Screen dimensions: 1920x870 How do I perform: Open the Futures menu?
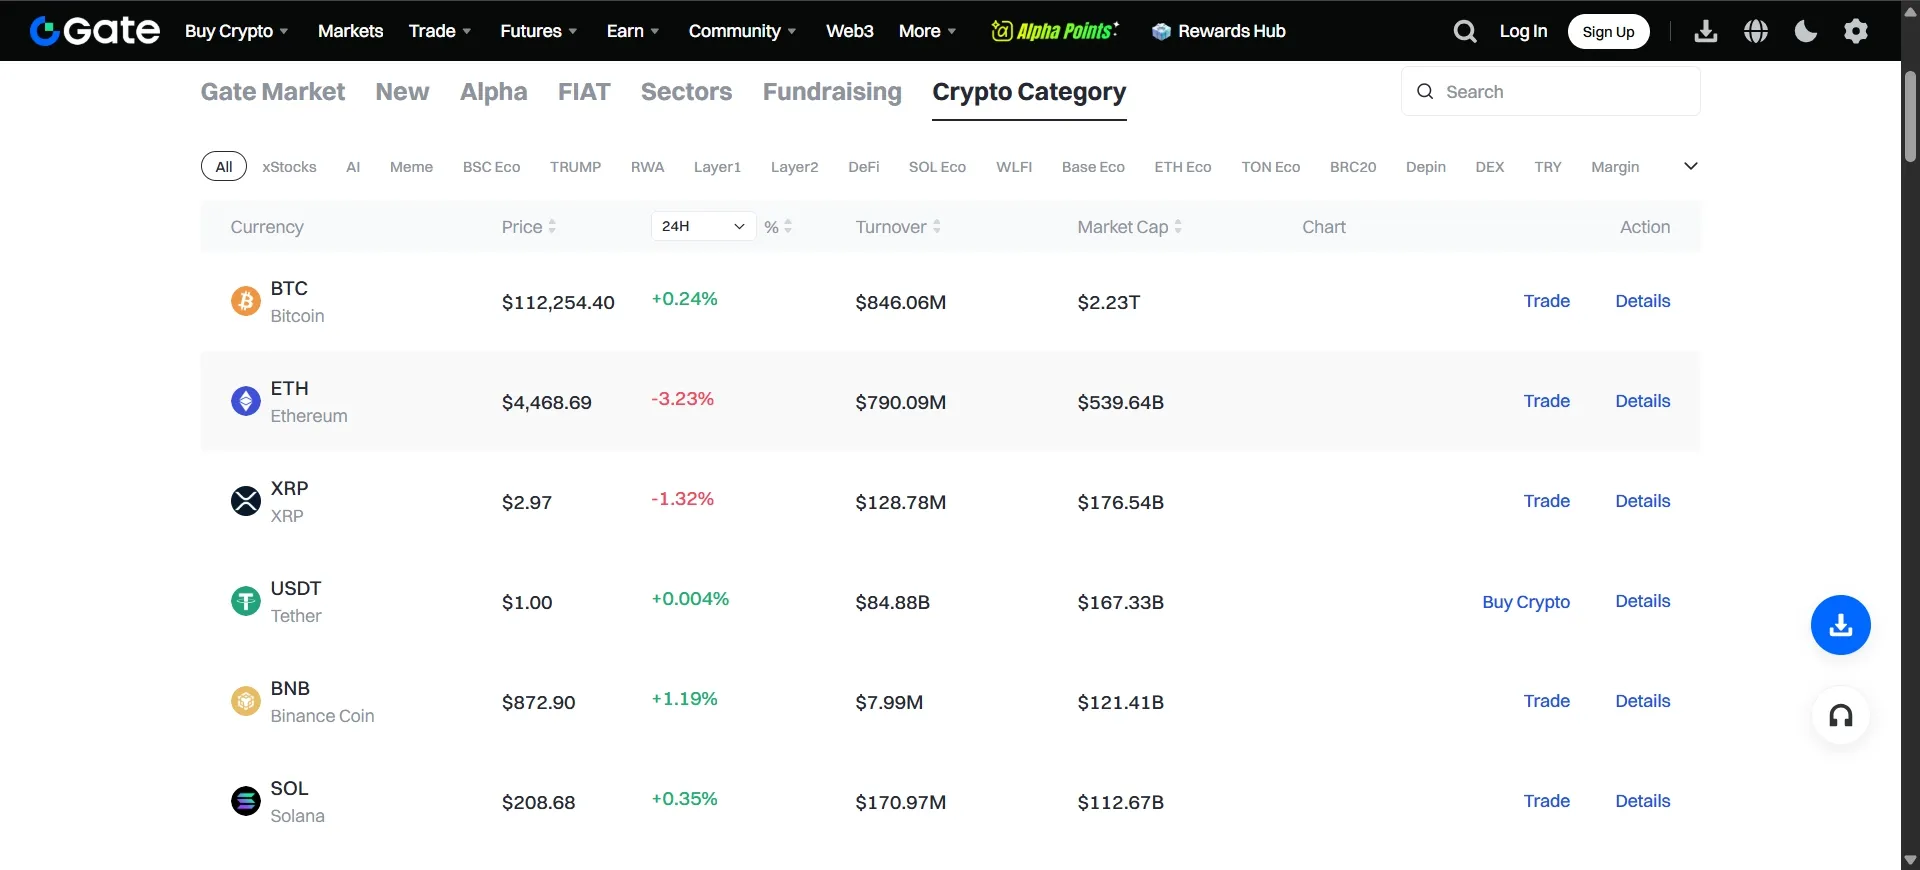pos(539,31)
